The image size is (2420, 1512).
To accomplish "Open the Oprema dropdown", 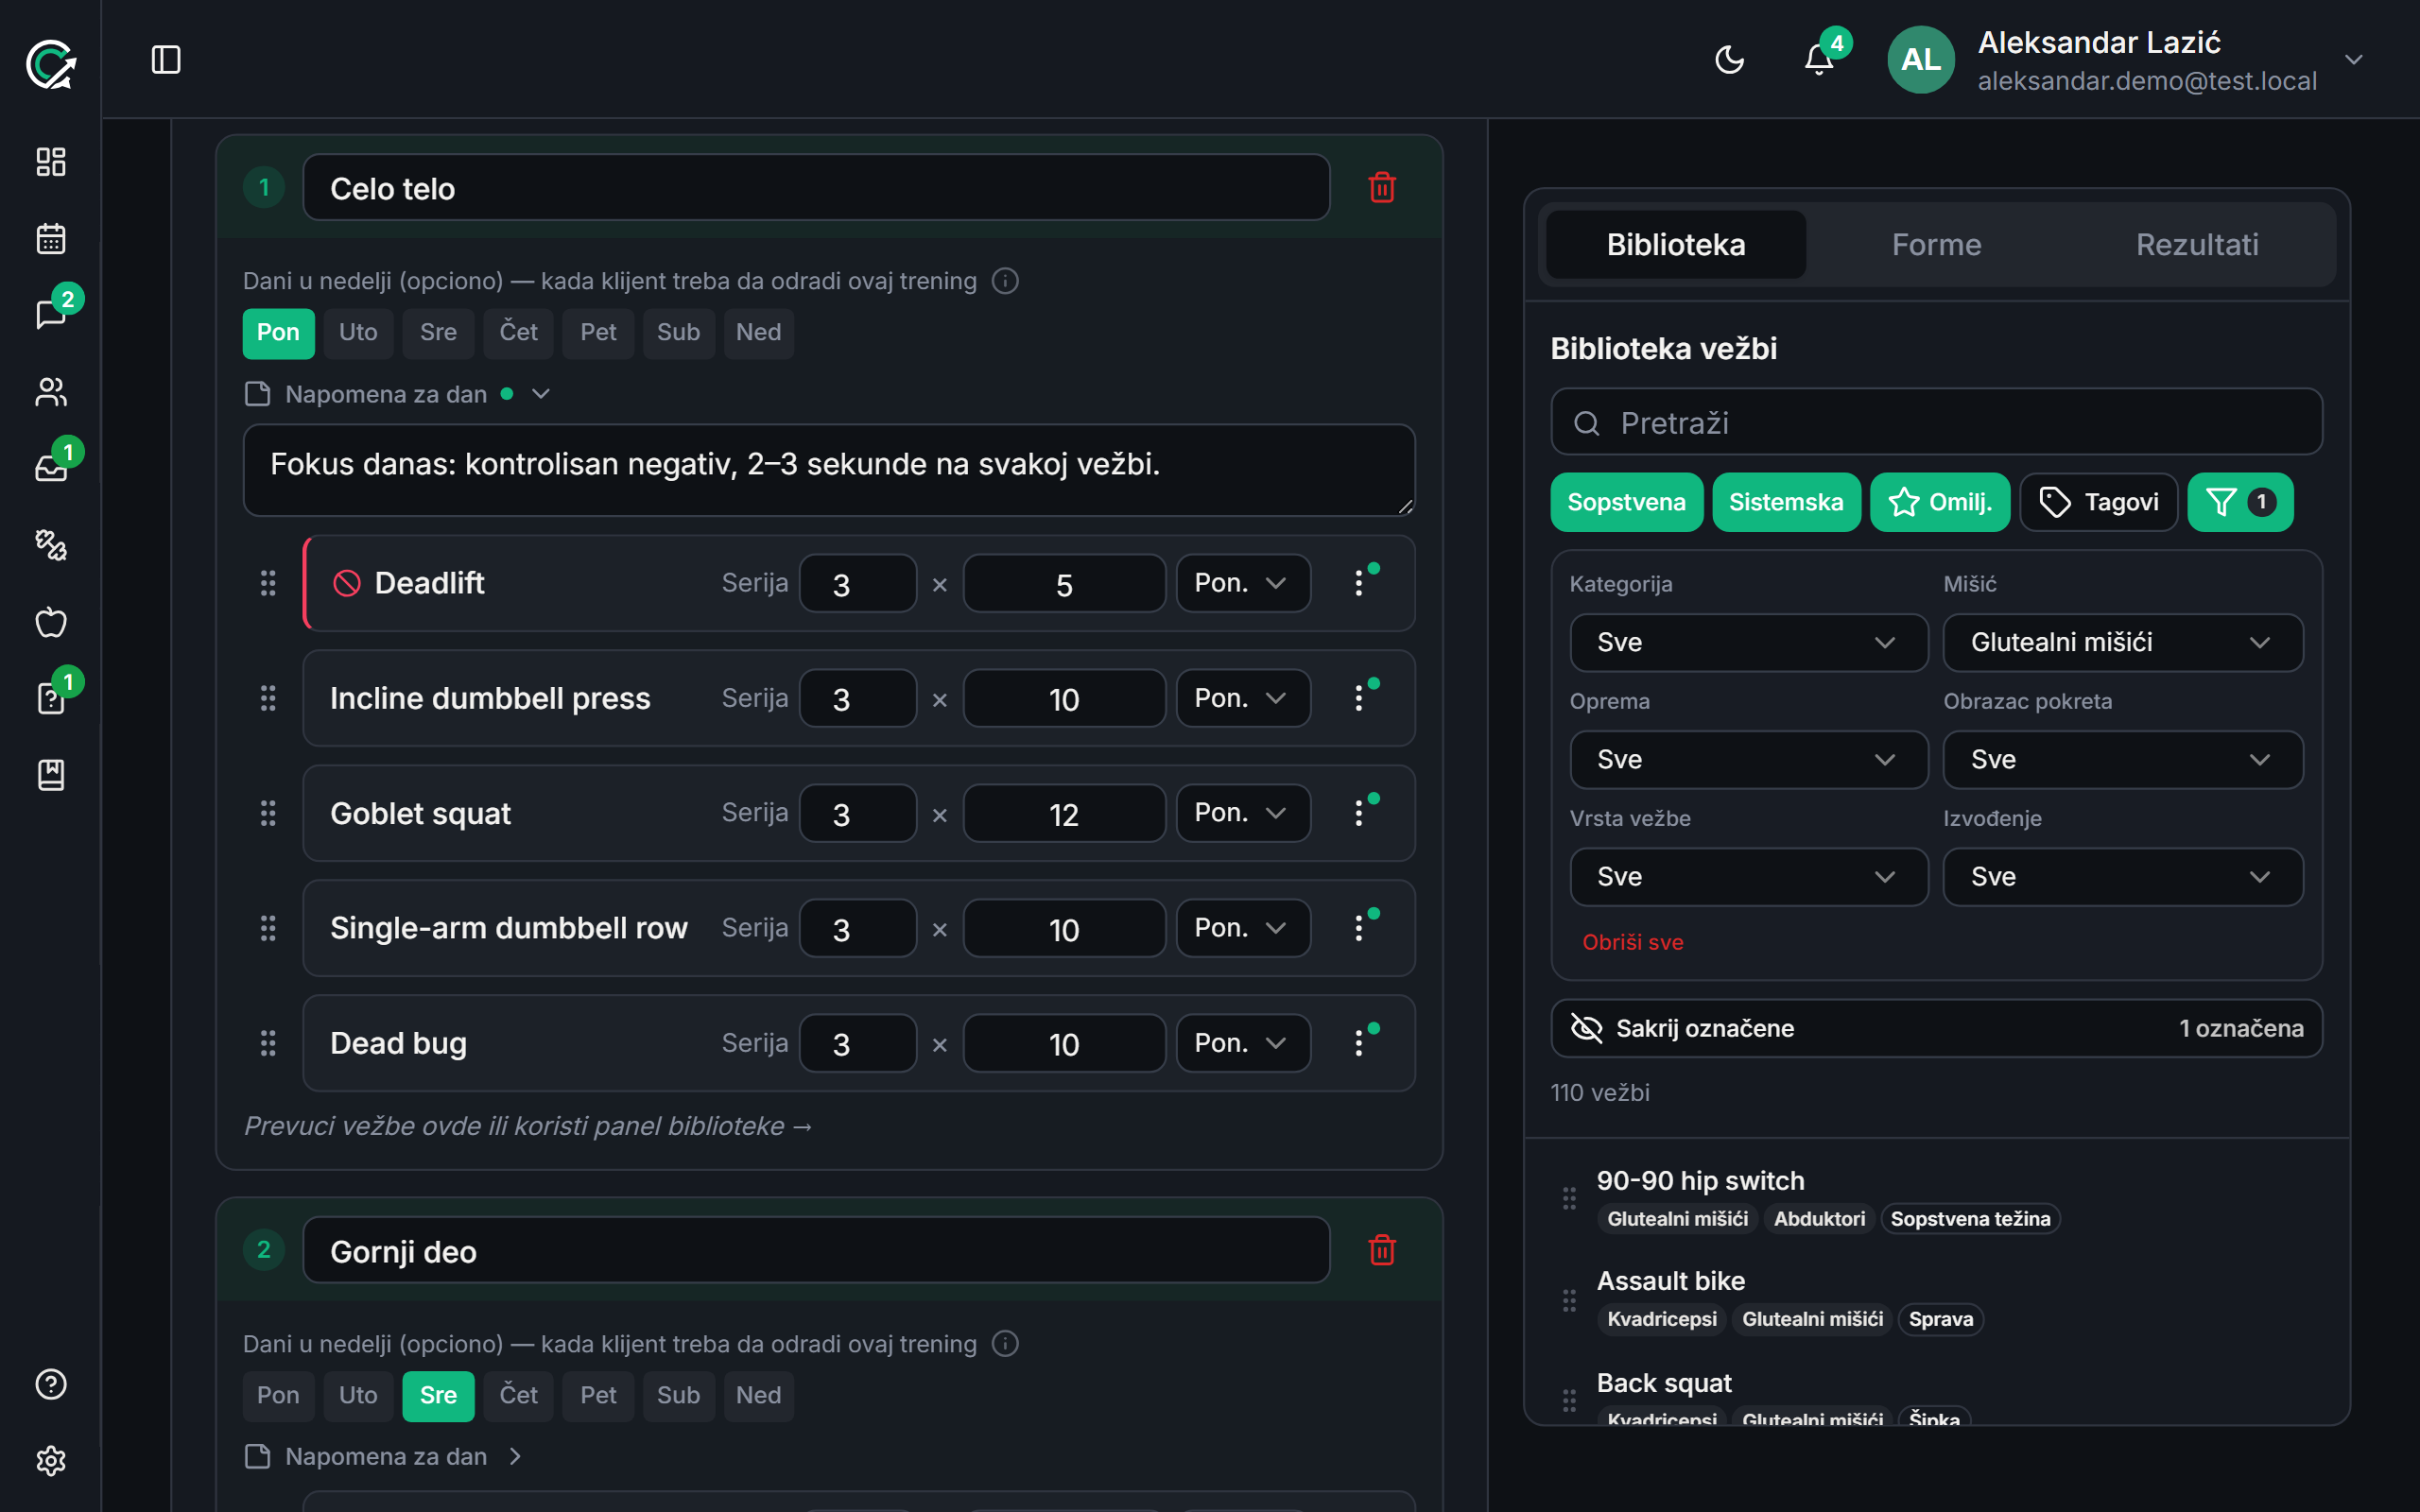I will point(1748,759).
